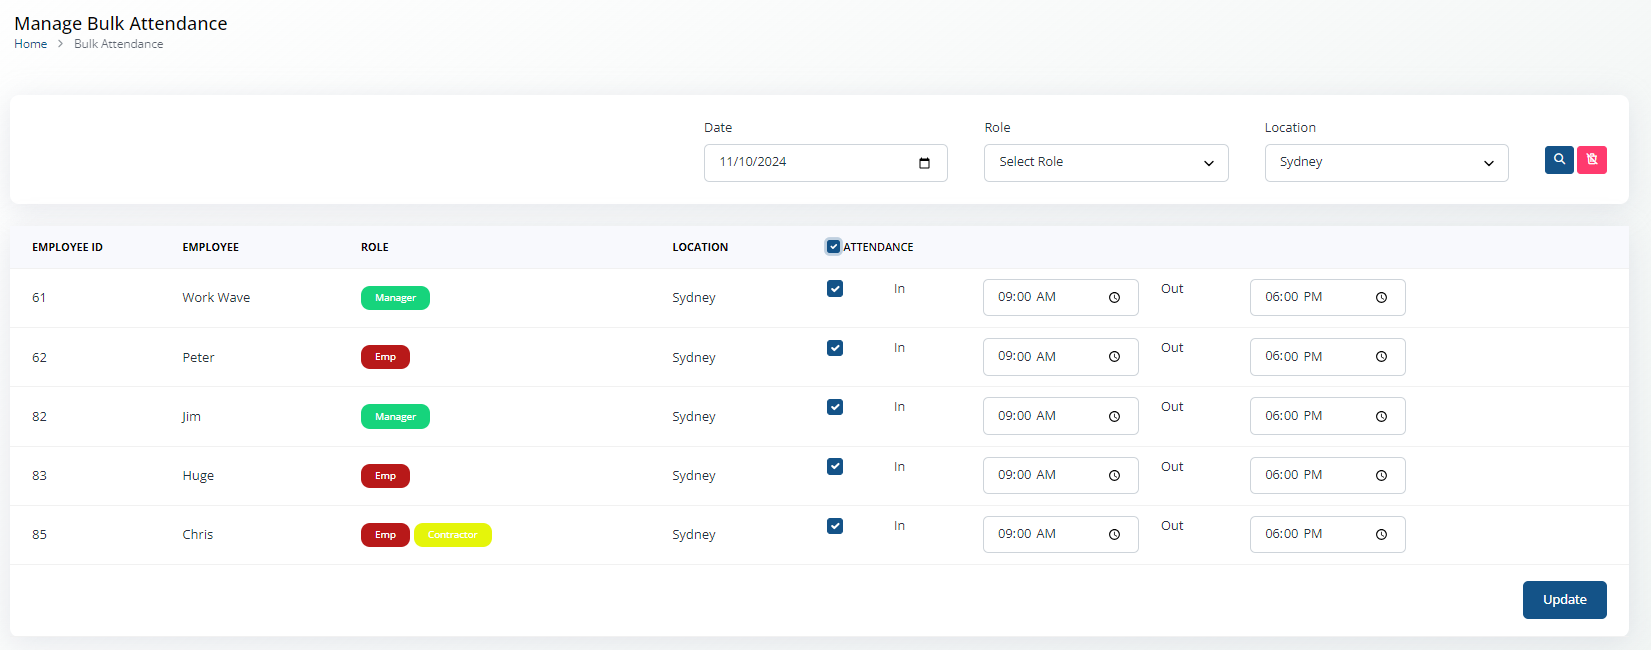Click the EMPLOYEE column header
The height and width of the screenshot is (650, 1651).
[x=210, y=247]
